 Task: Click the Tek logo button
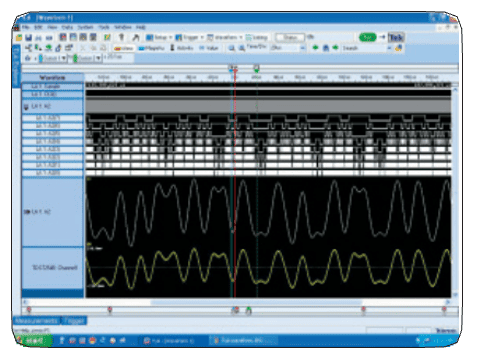pyautogui.click(x=396, y=37)
